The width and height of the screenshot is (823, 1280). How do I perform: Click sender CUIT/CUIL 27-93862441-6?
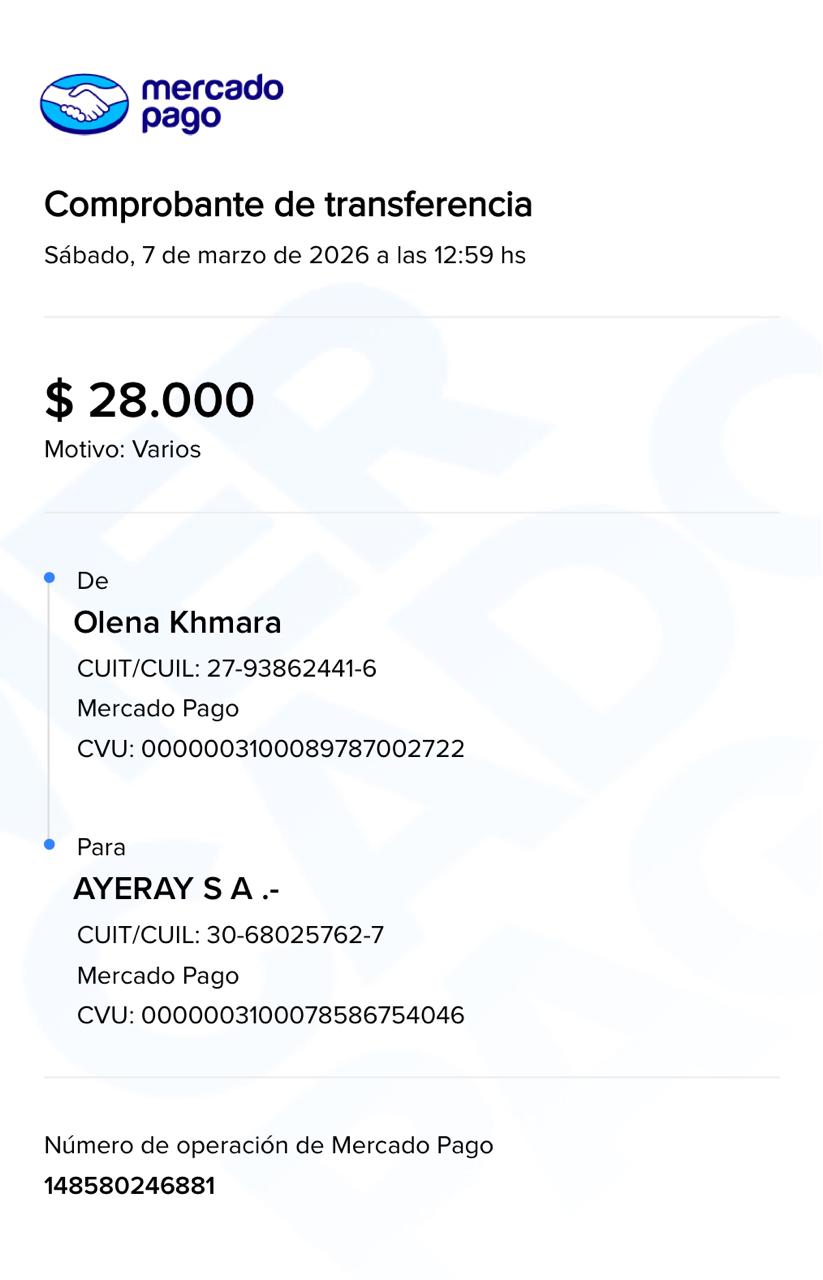[226, 669]
